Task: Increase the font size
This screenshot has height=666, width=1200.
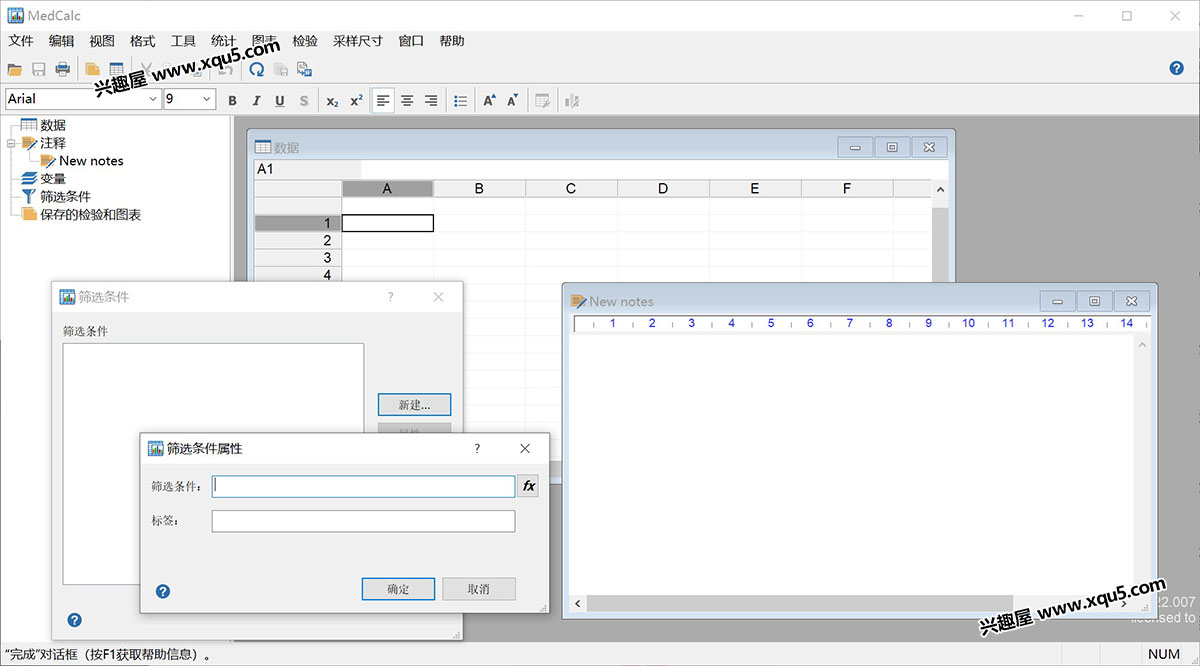Action: (x=489, y=101)
